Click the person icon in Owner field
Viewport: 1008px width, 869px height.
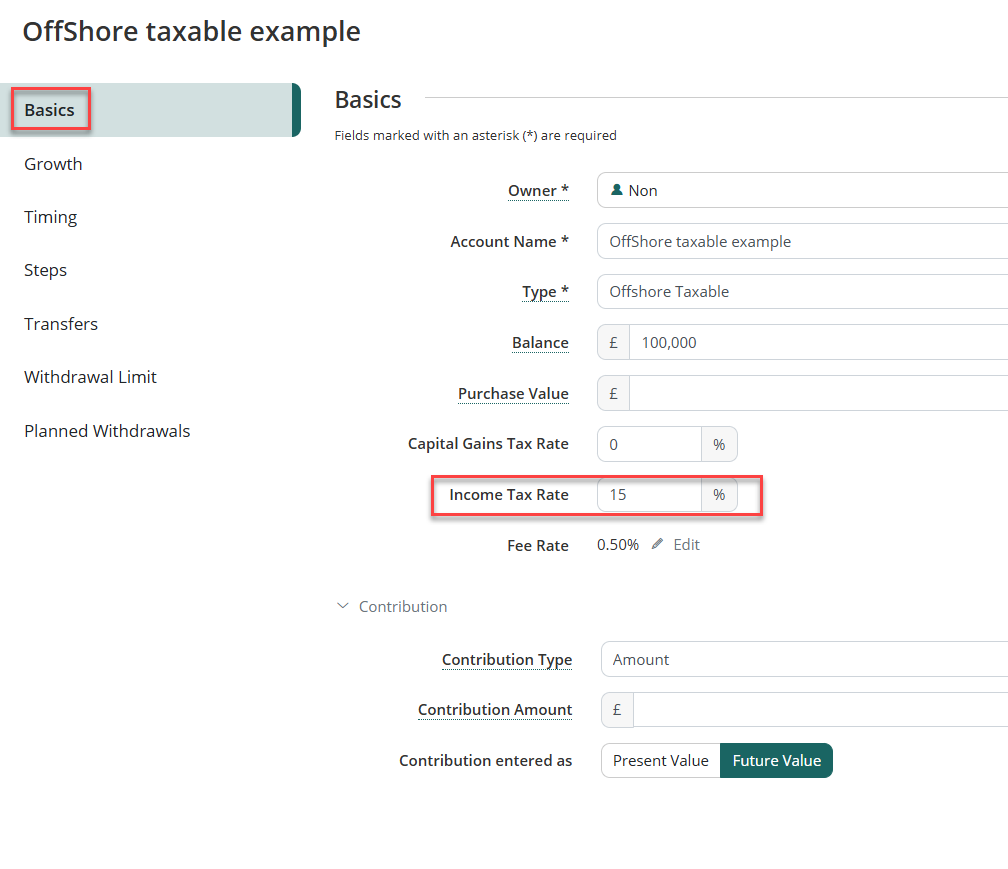pos(616,190)
